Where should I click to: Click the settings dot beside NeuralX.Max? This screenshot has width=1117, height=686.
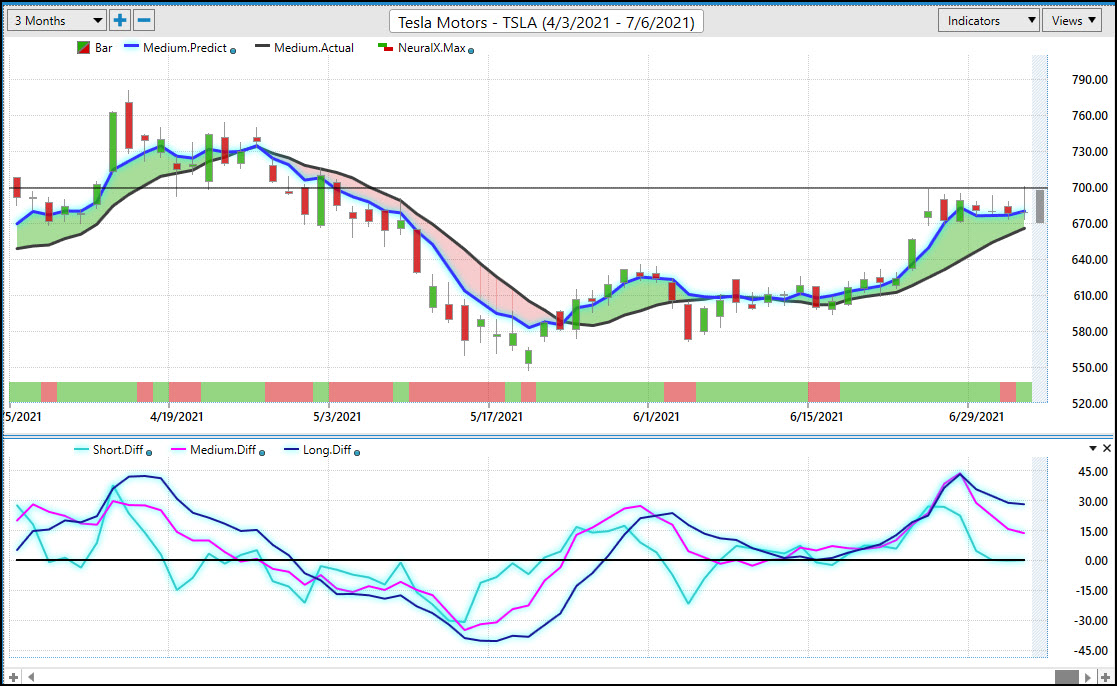(x=471, y=51)
